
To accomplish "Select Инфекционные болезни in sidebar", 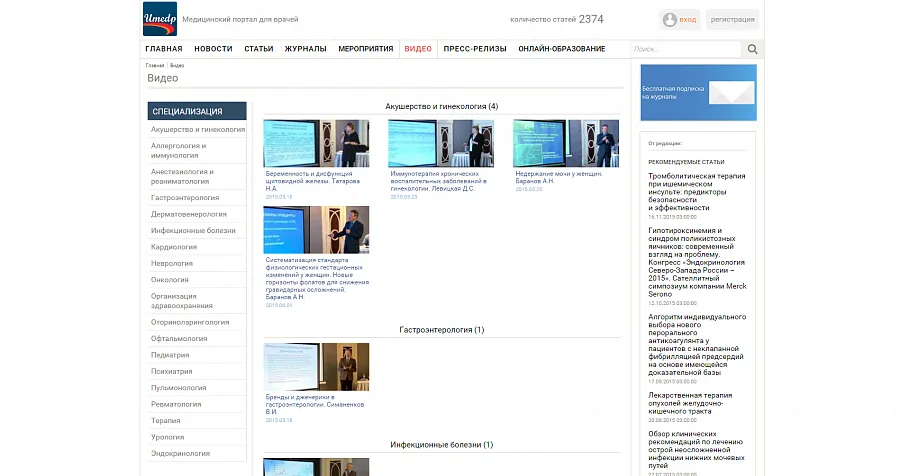I will pyautogui.click(x=193, y=230).
